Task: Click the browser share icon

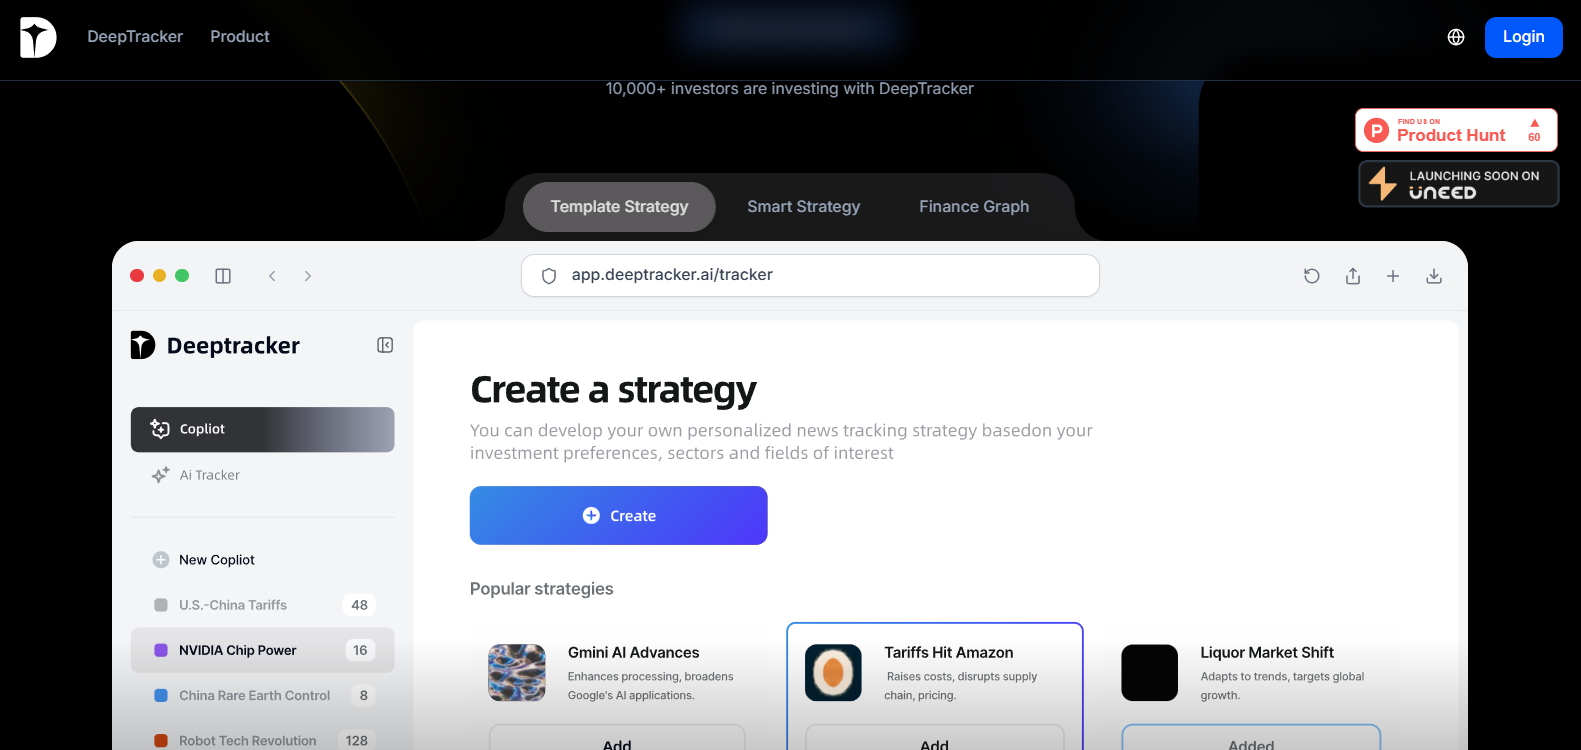Action: point(1353,276)
